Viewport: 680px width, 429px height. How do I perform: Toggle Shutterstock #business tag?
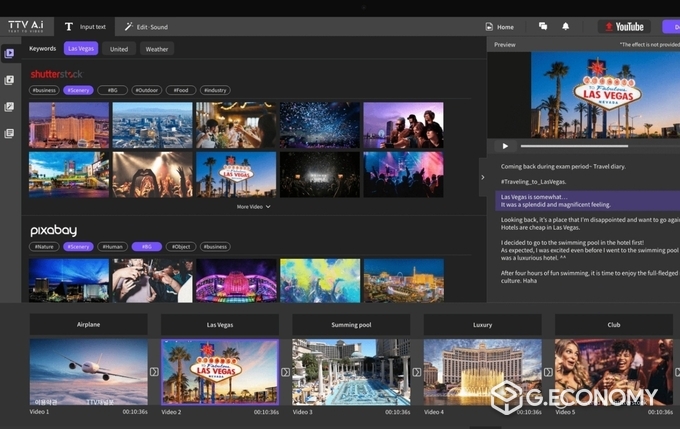pos(44,90)
